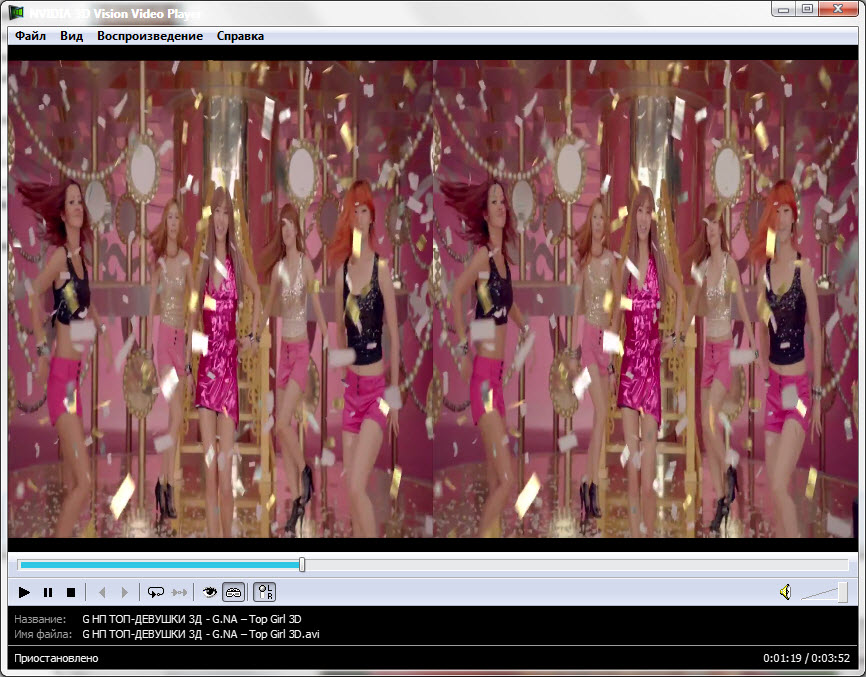The image size is (866, 677).
Task: Click the 0:01:19 / 0:03:52 time readout
Action: click(x=806, y=658)
